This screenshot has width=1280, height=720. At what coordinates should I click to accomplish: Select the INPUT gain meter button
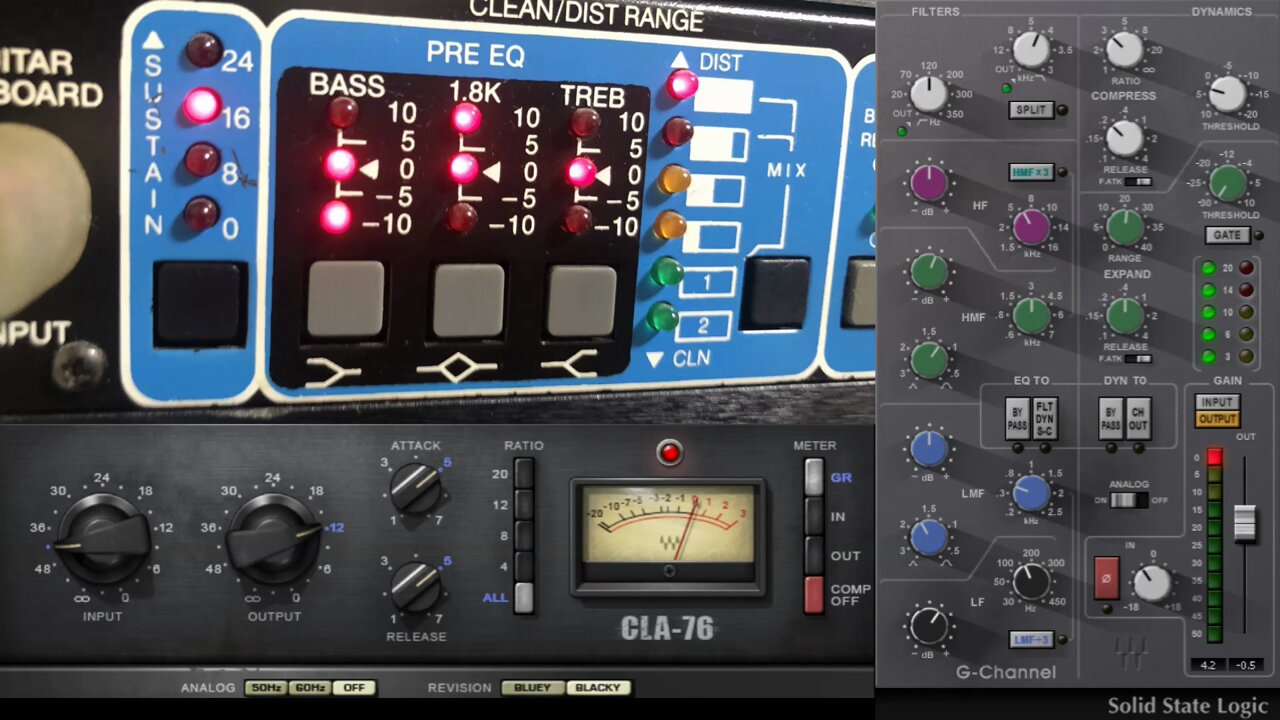(1217, 402)
